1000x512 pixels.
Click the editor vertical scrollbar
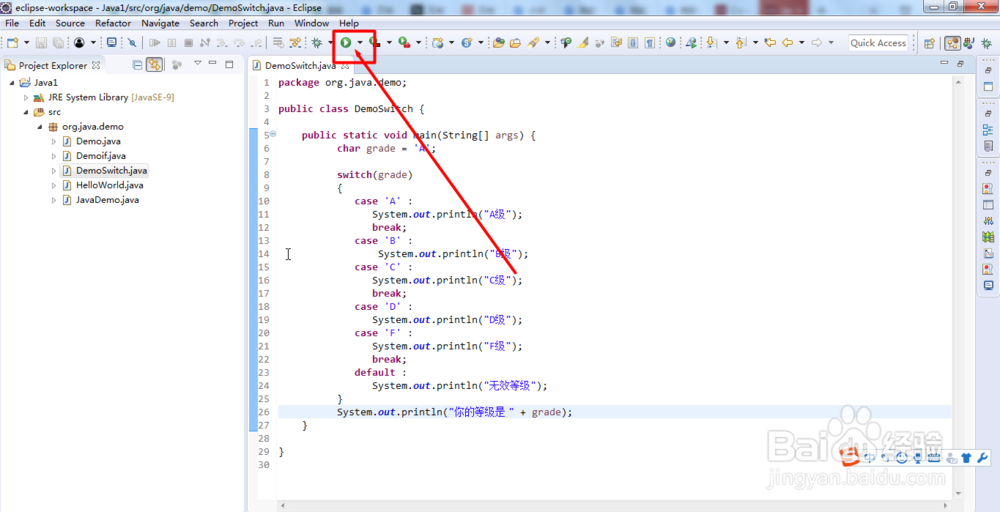(957, 287)
